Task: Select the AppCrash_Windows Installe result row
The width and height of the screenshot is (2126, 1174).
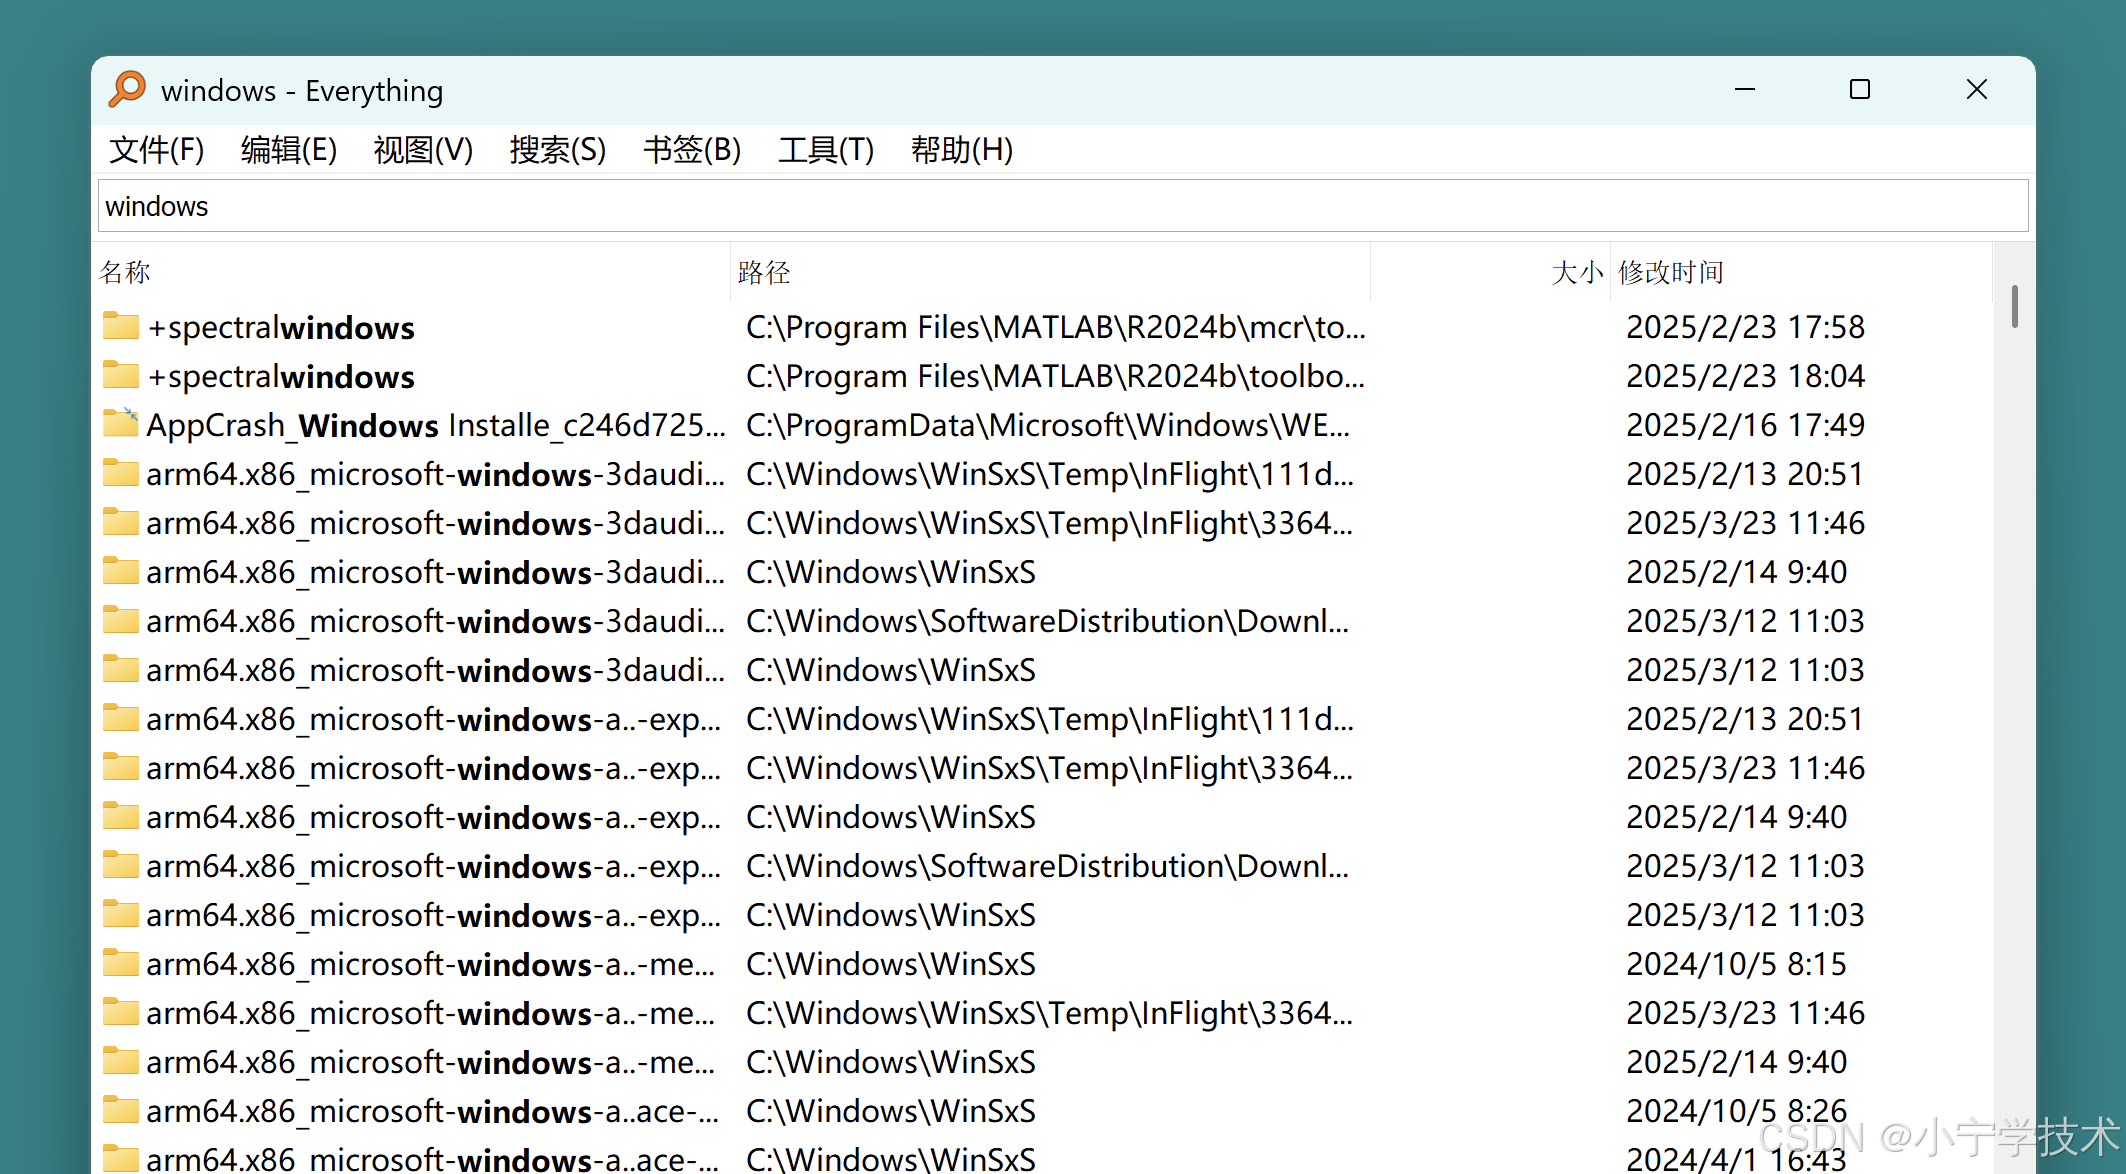Action: [436, 425]
